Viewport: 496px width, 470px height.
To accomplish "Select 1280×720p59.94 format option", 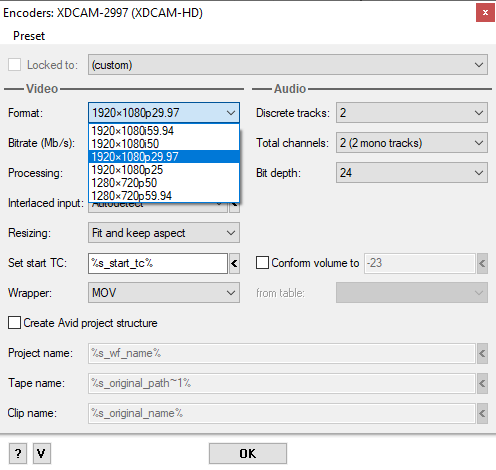I will (x=164, y=196).
